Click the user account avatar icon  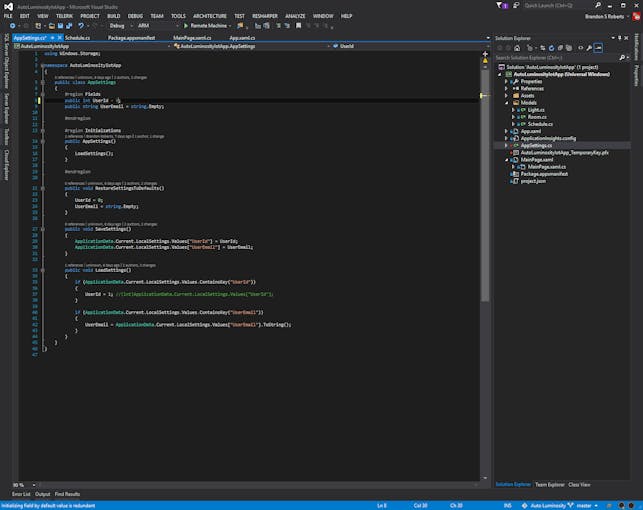(x=636, y=16)
